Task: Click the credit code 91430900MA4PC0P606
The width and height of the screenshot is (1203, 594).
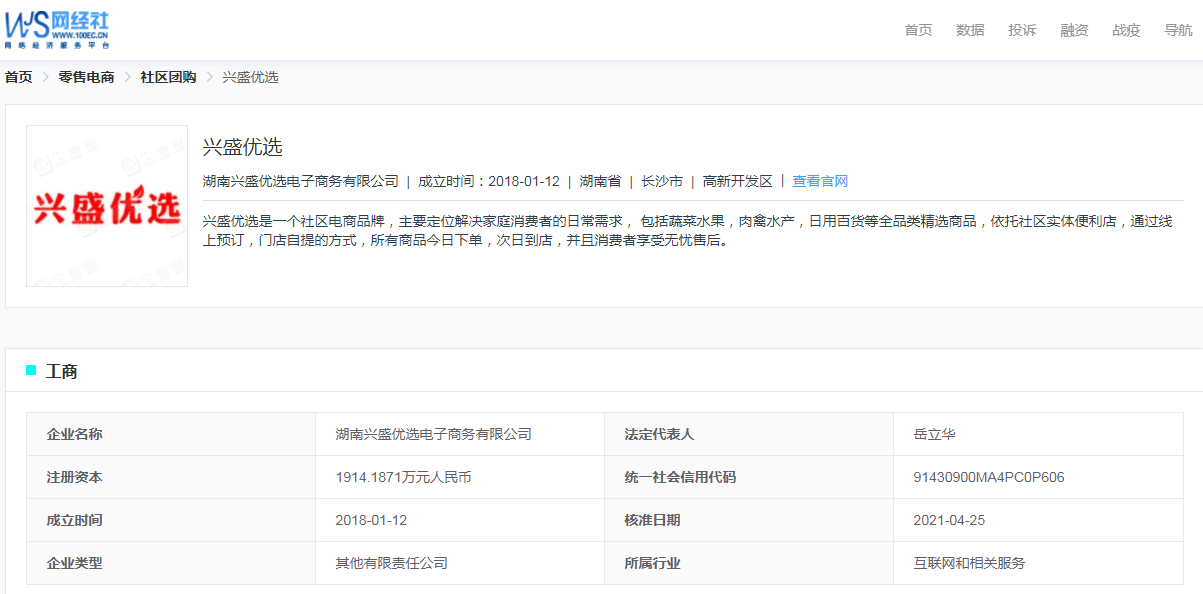Action: 989,477
